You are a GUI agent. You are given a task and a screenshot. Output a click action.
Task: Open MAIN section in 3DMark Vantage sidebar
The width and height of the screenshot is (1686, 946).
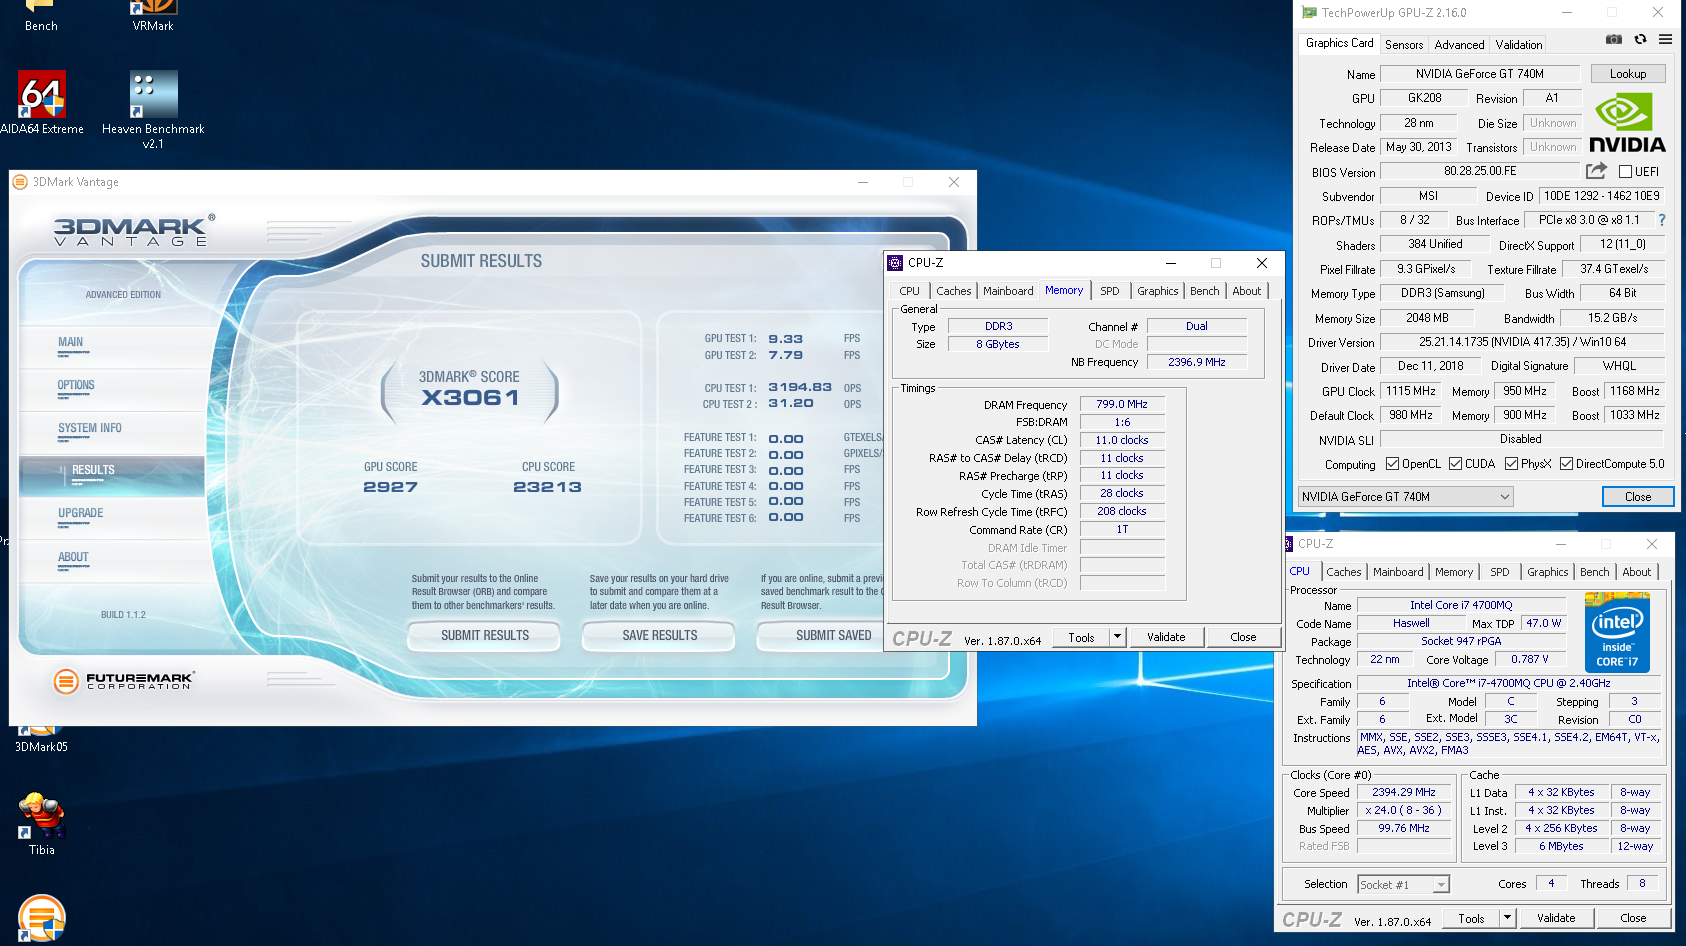click(112, 346)
